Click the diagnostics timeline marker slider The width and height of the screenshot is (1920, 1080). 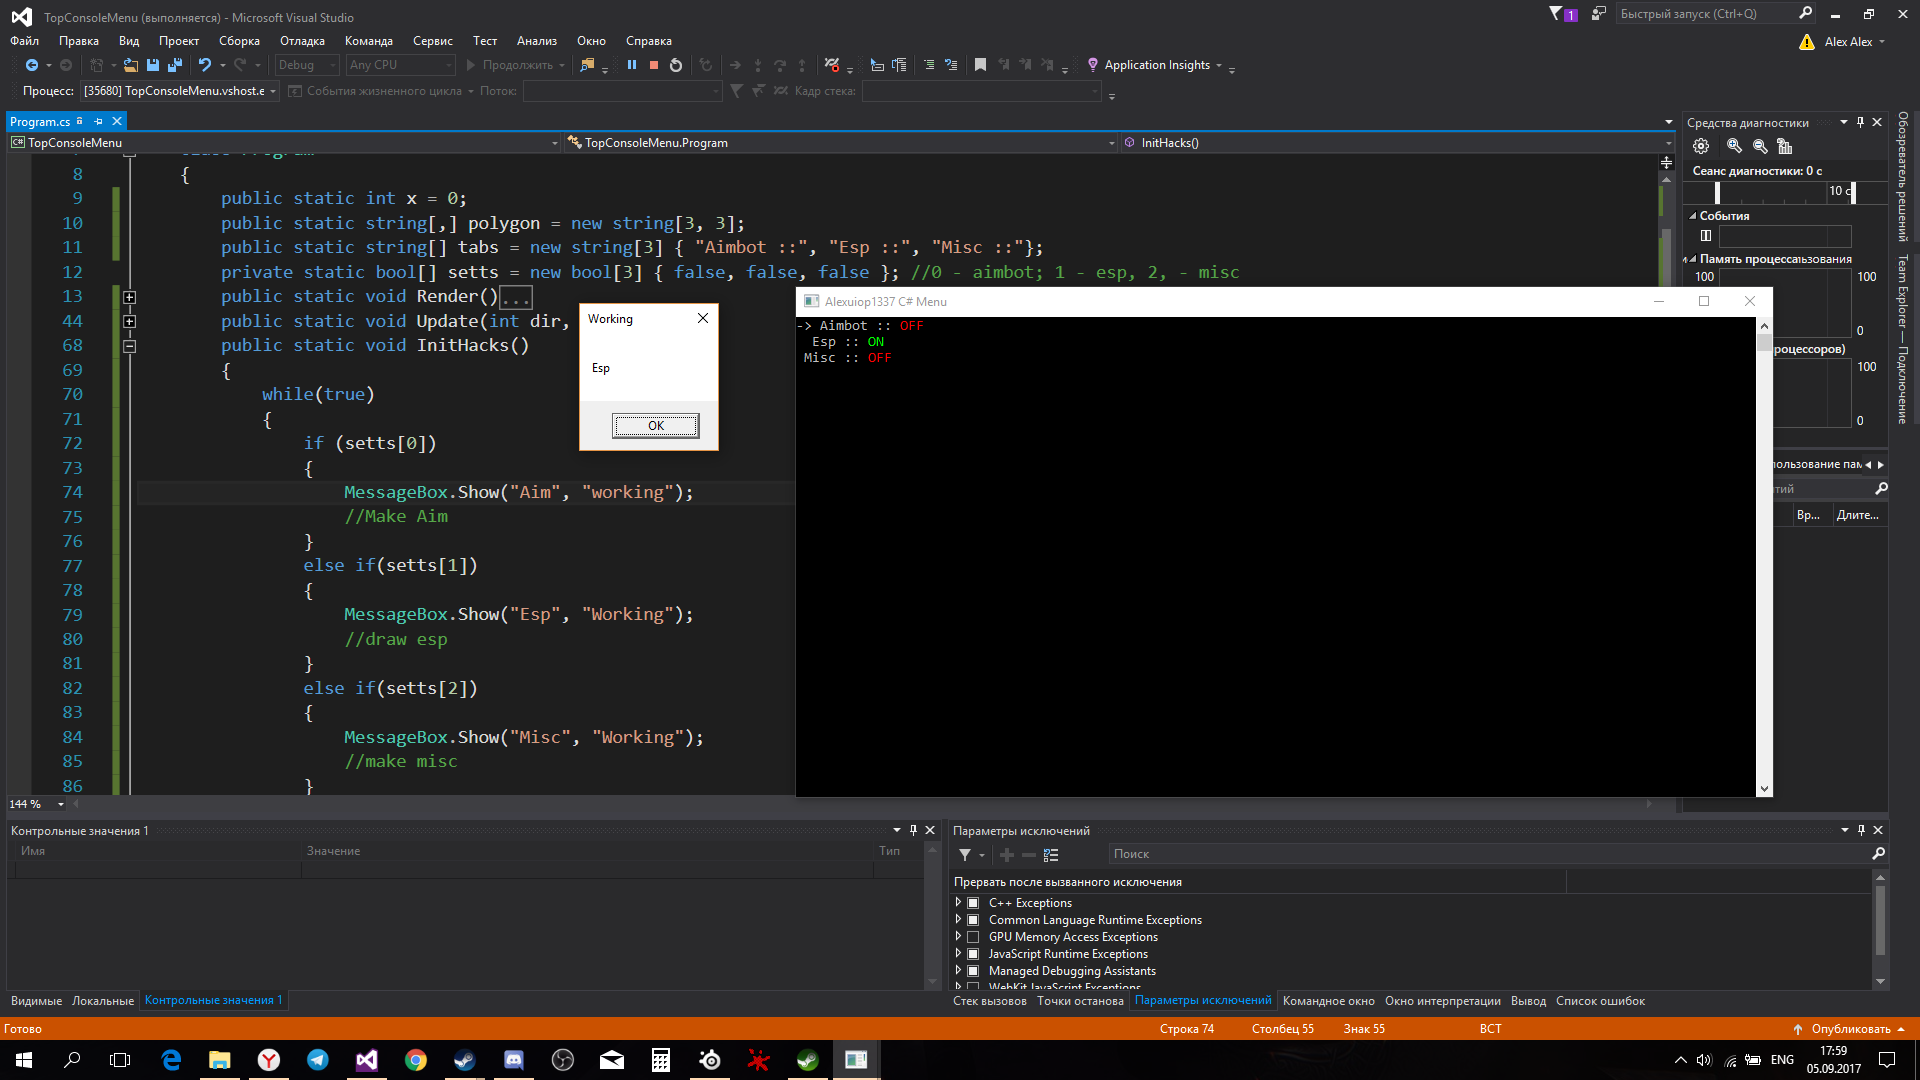tap(1717, 192)
